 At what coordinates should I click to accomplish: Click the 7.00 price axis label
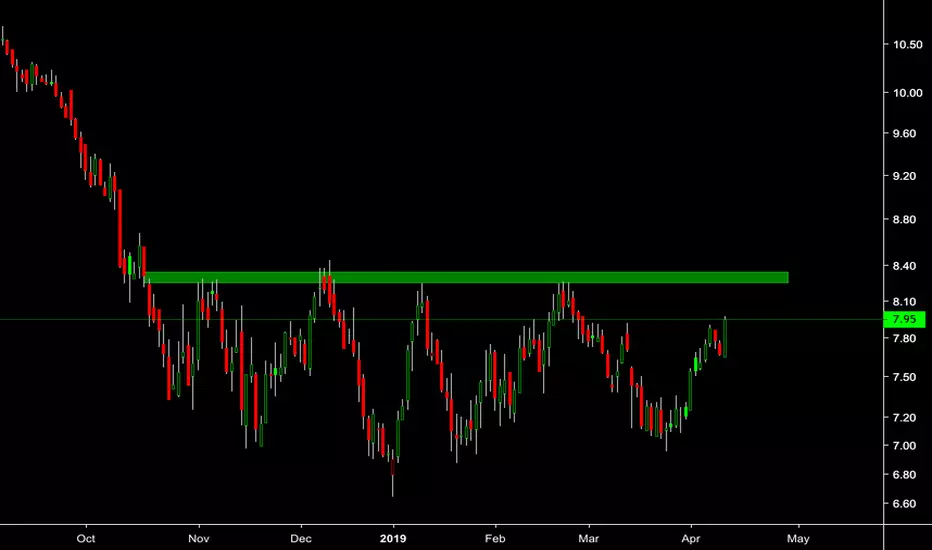pyautogui.click(x=904, y=446)
